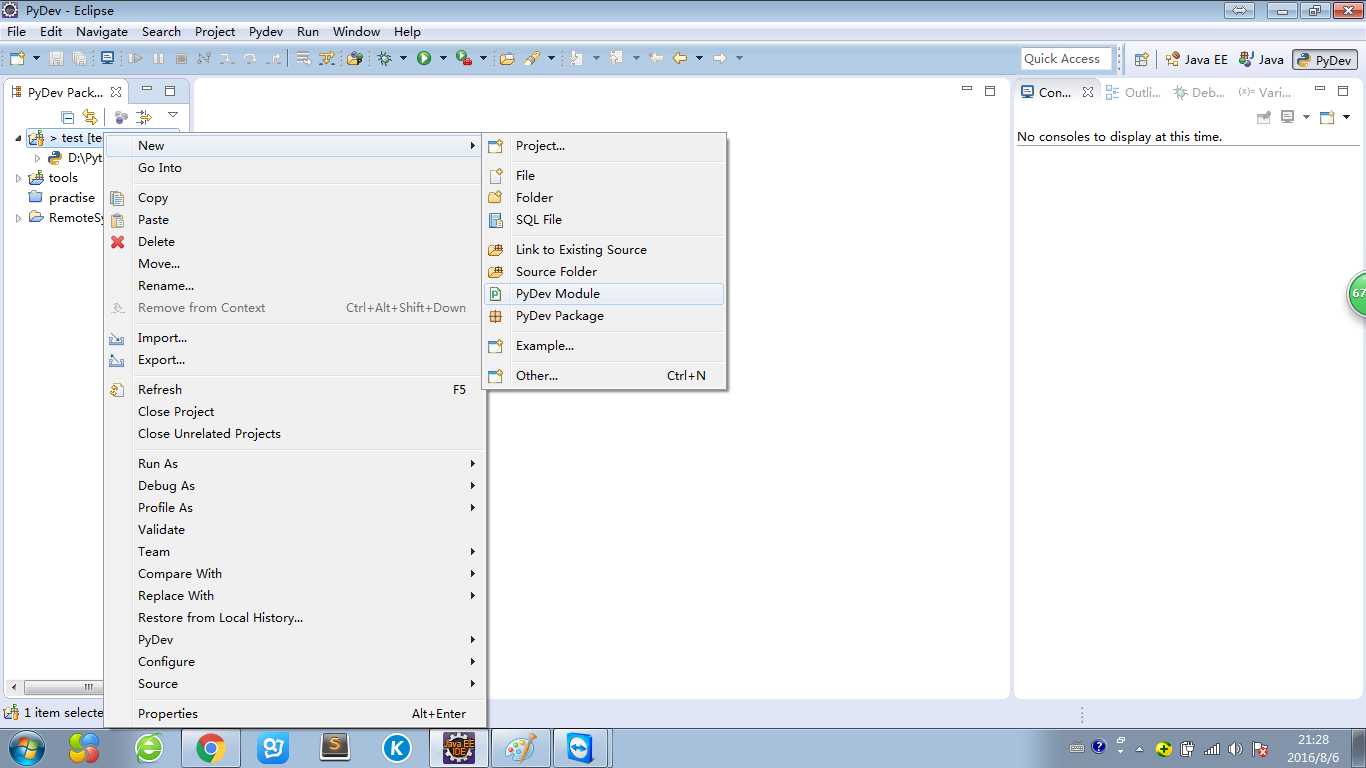The height and width of the screenshot is (768, 1366).
Task: Select PyDev Package in New submenu
Action: coord(603,316)
